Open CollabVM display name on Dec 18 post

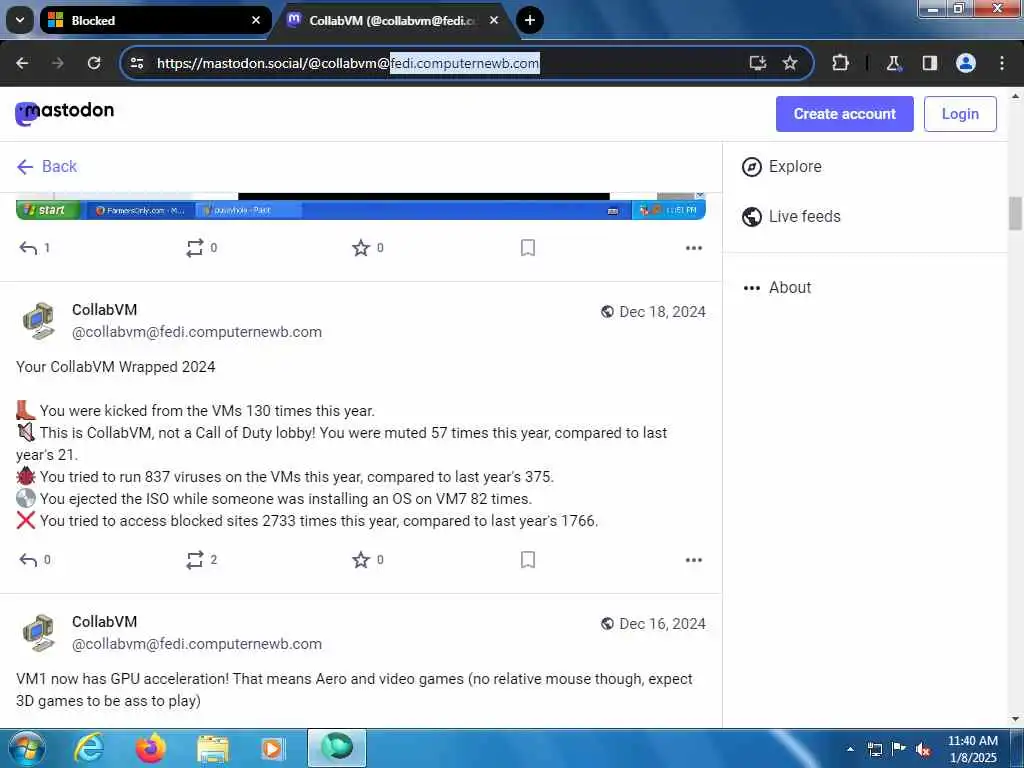[x=104, y=310]
